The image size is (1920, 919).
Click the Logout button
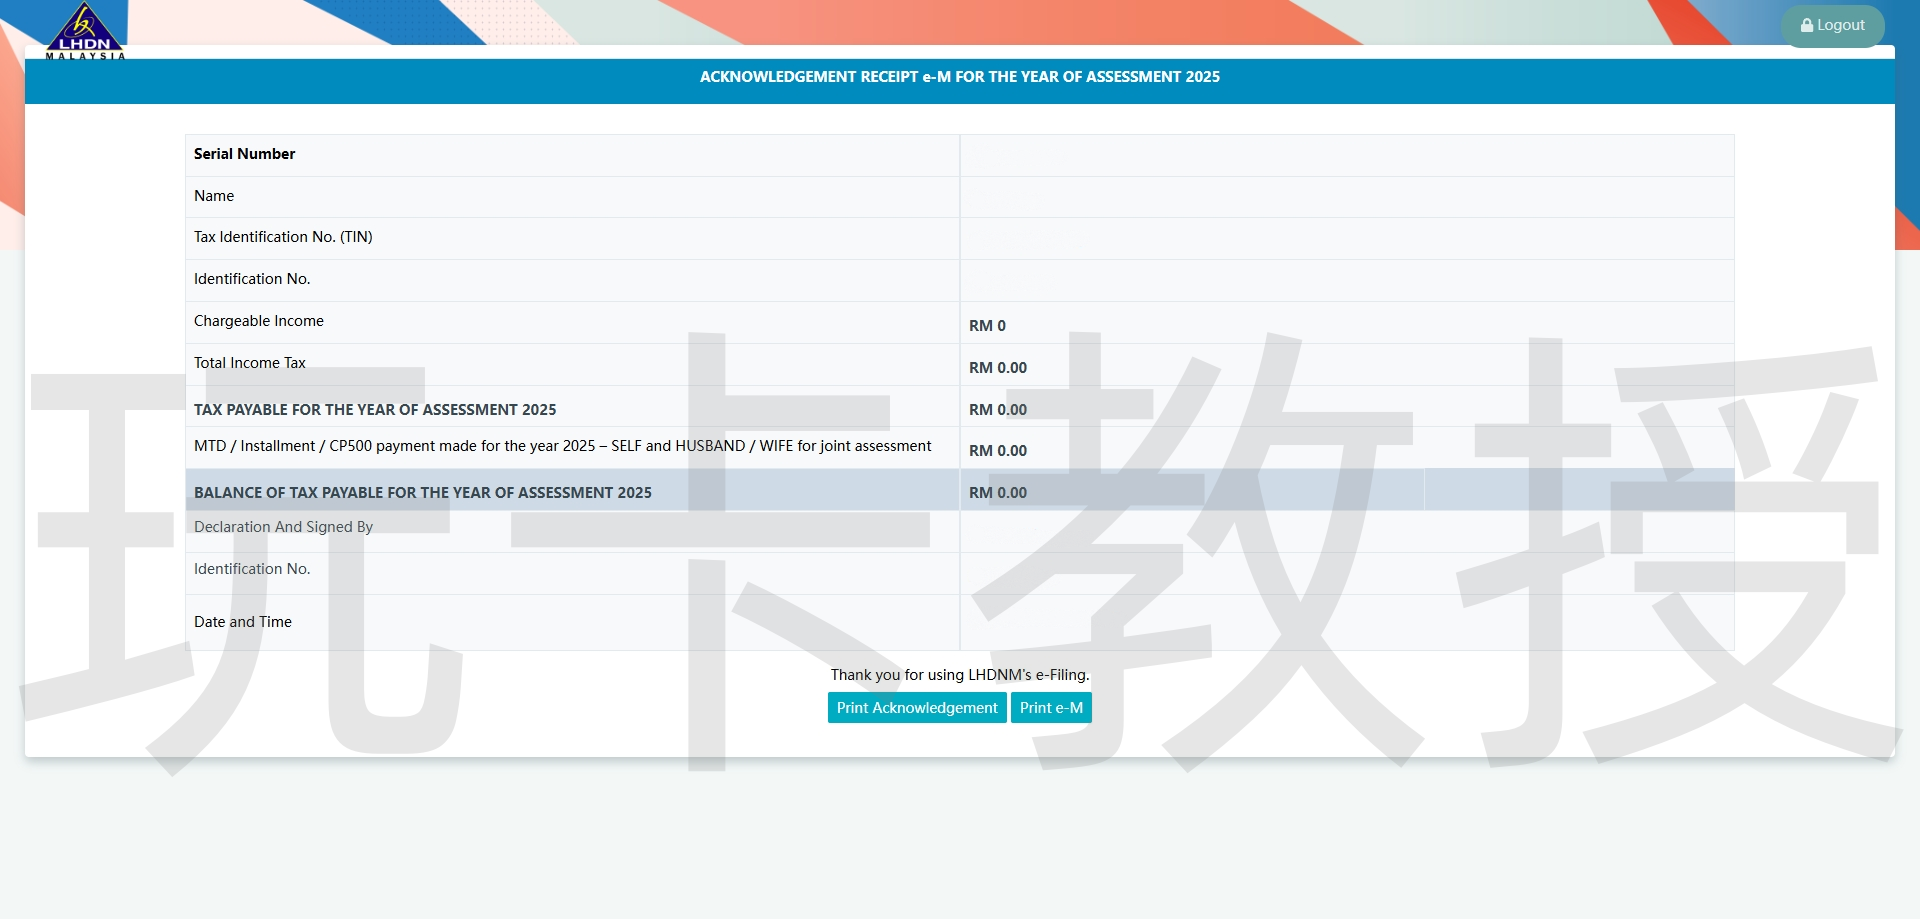pos(1832,26)
